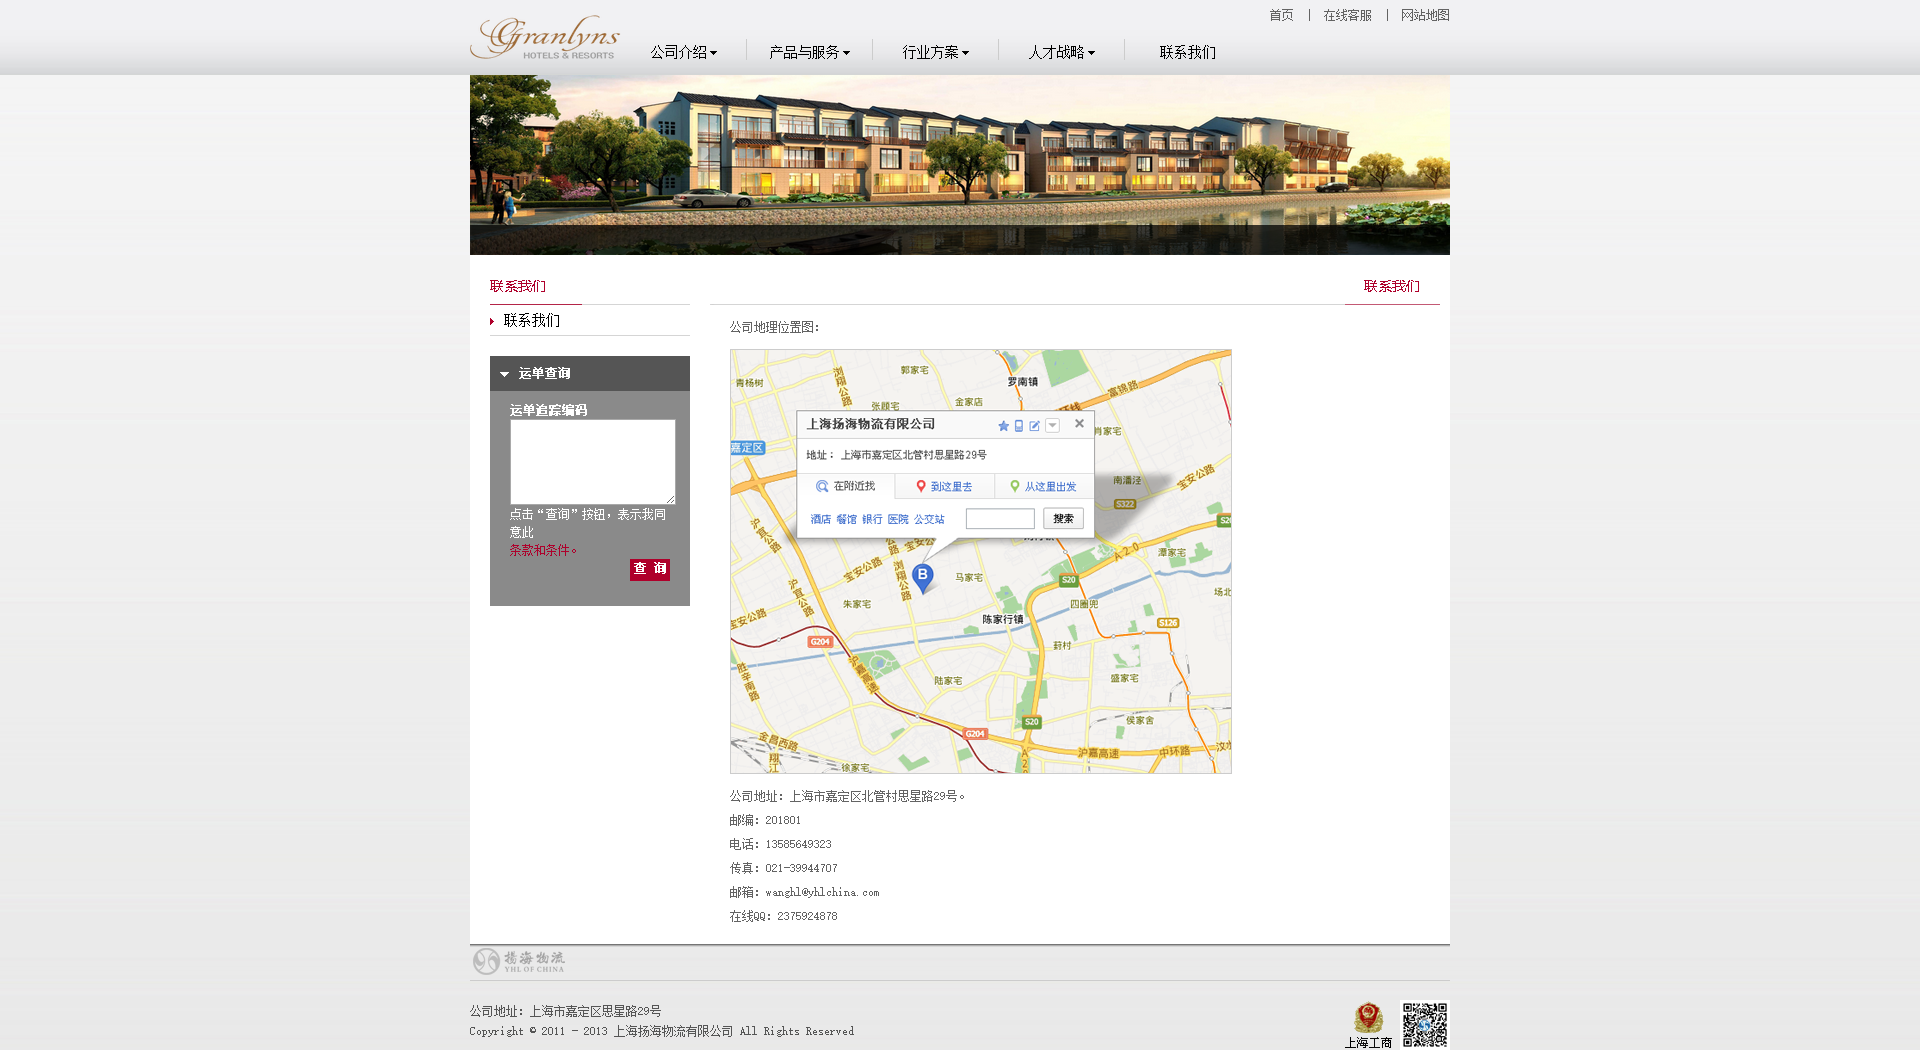Click the Granlyns Hotels & Resorts logo

click(545, 38)
